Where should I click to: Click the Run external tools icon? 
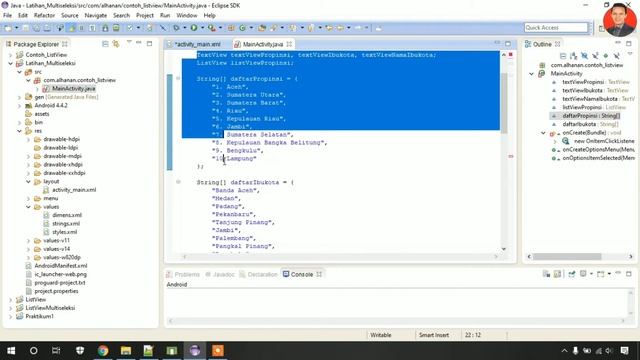211,28
